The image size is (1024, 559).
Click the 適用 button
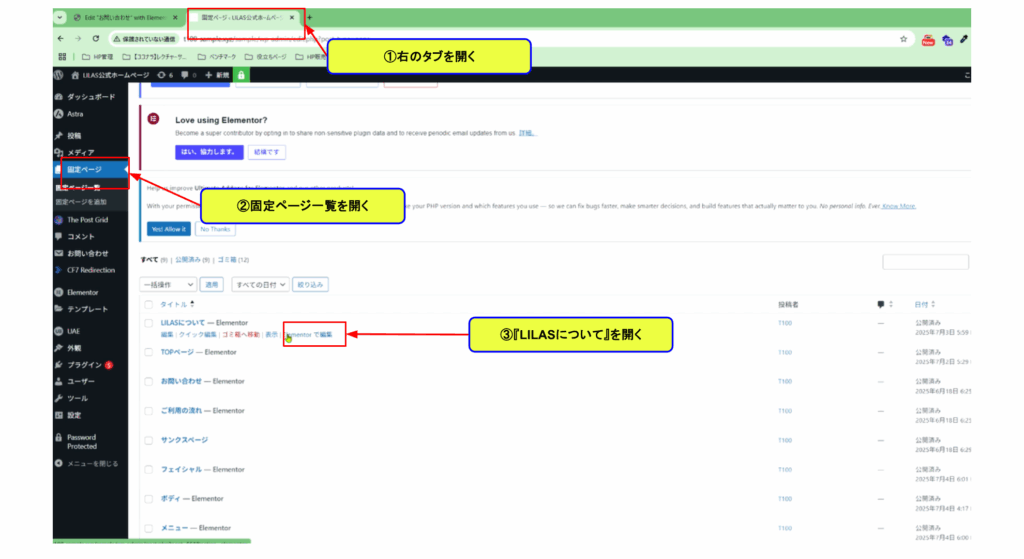click(212, 285)
